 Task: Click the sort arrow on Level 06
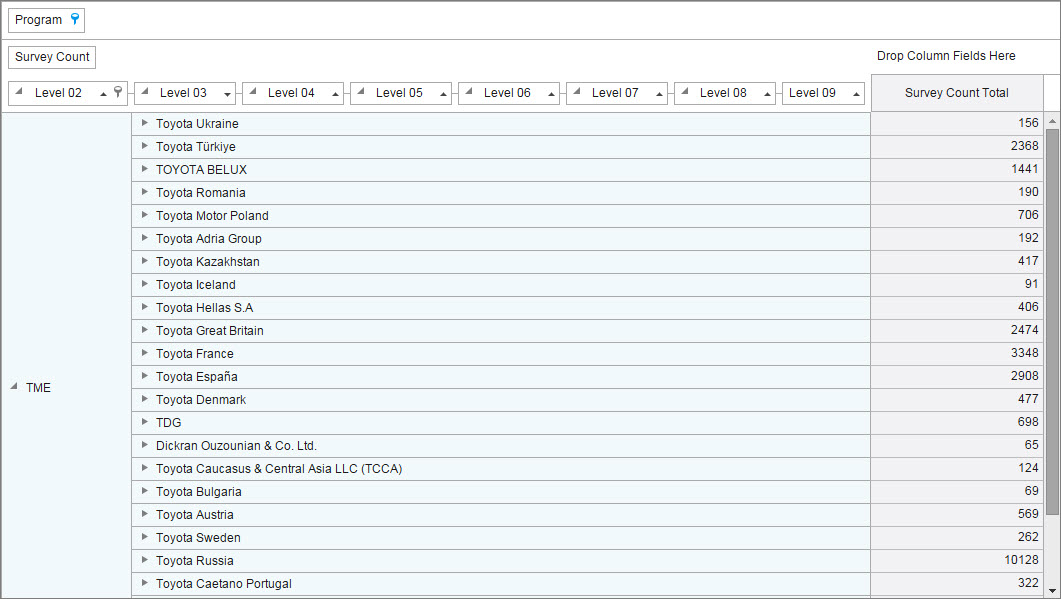coord(551,94)
